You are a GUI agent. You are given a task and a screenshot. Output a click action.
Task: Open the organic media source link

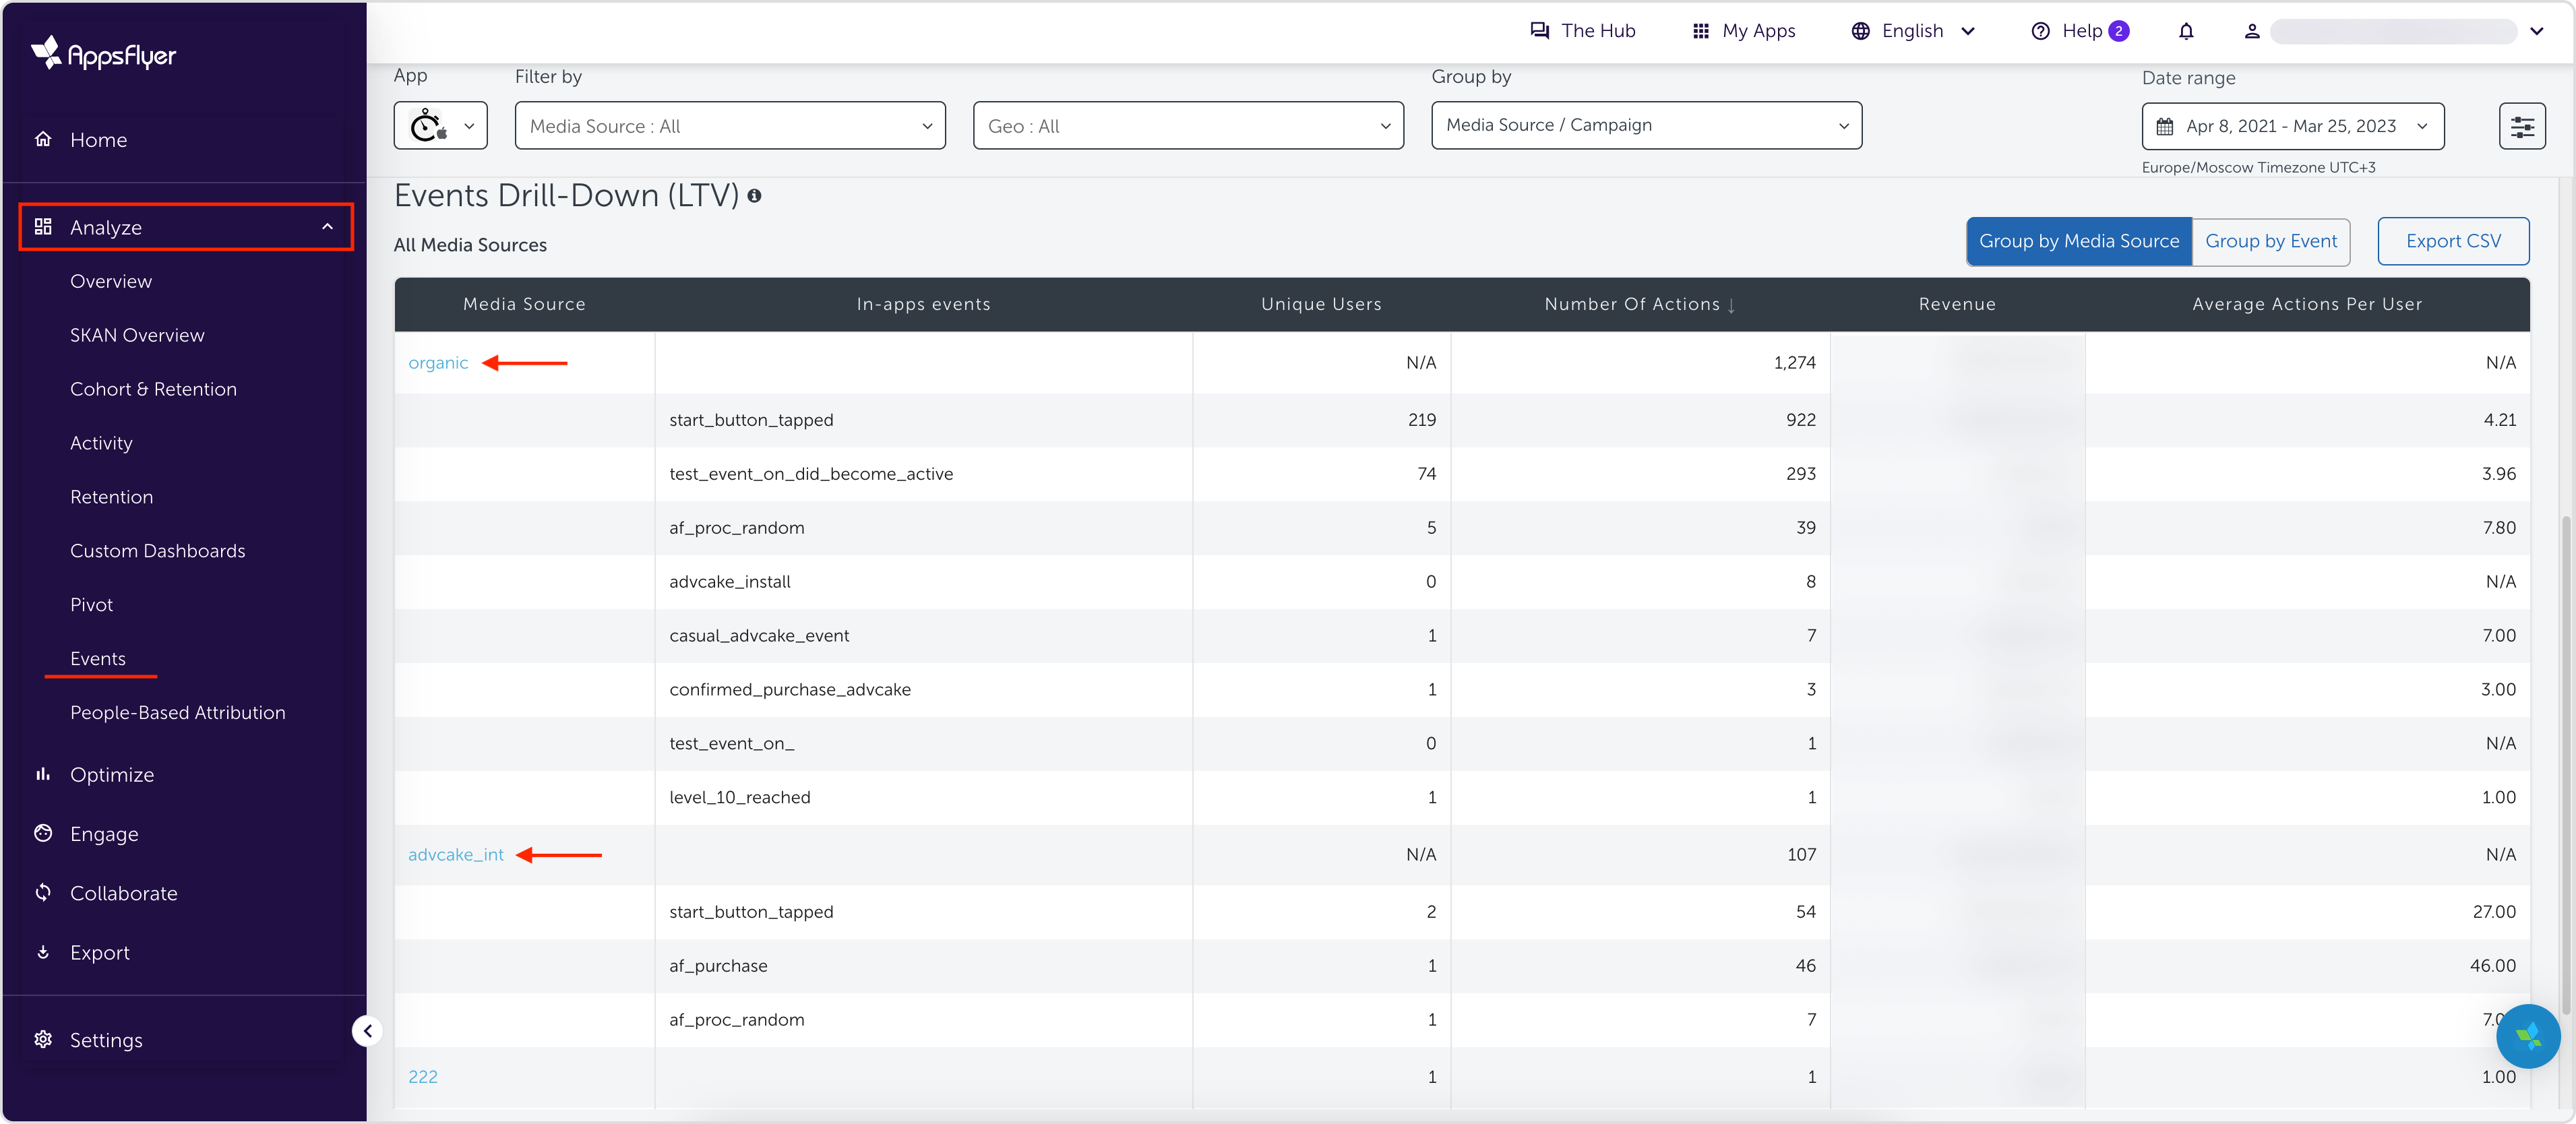[438, 362]
